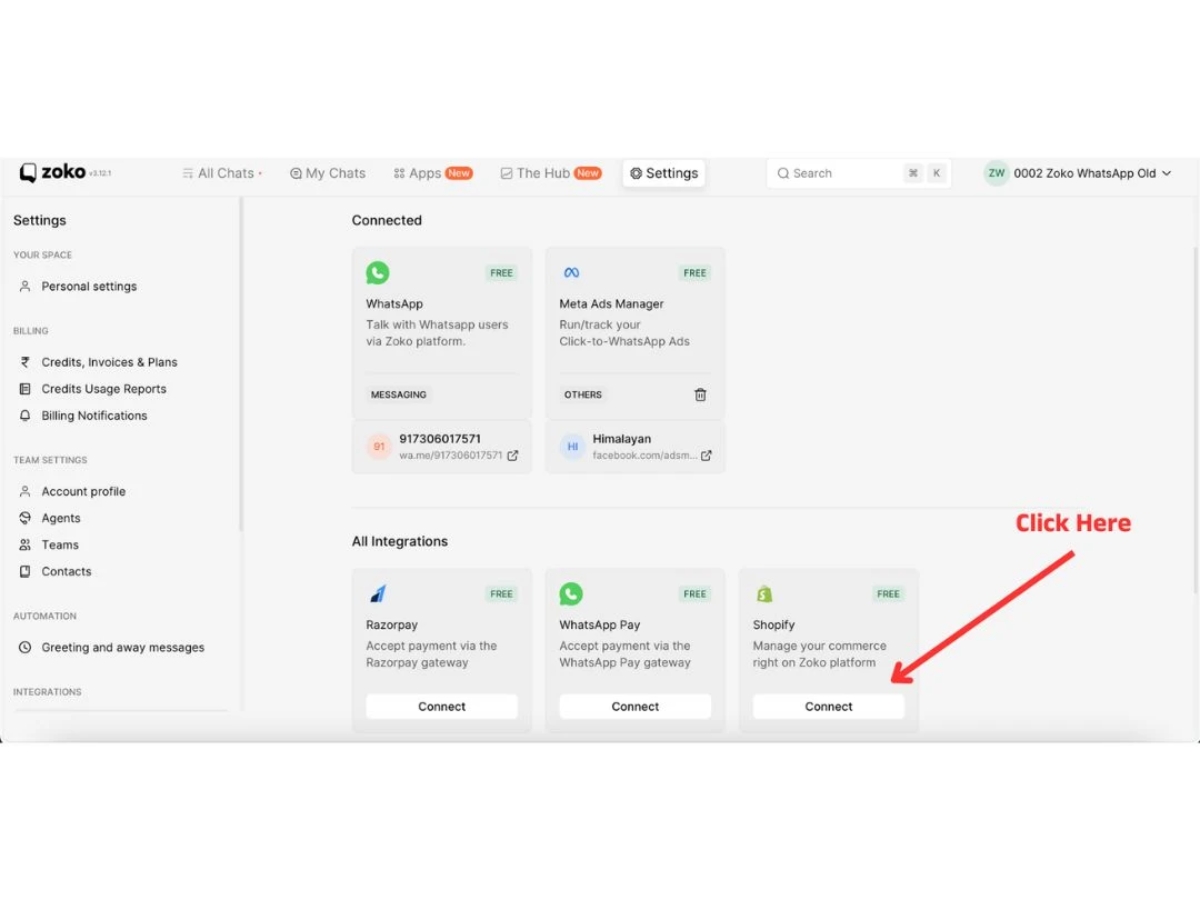Click the ZW account avatar
Image resolution: width=1200 pixels, height=900 pixels.
click(x=996, y=173)
